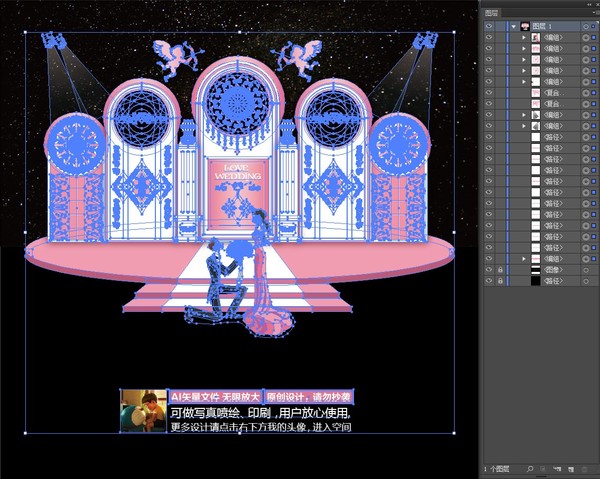Click the "原创设计，请勿抄袭" banner on canvas
The height and width of the screenshot is (479, 600).
click(x=308, y=397)
